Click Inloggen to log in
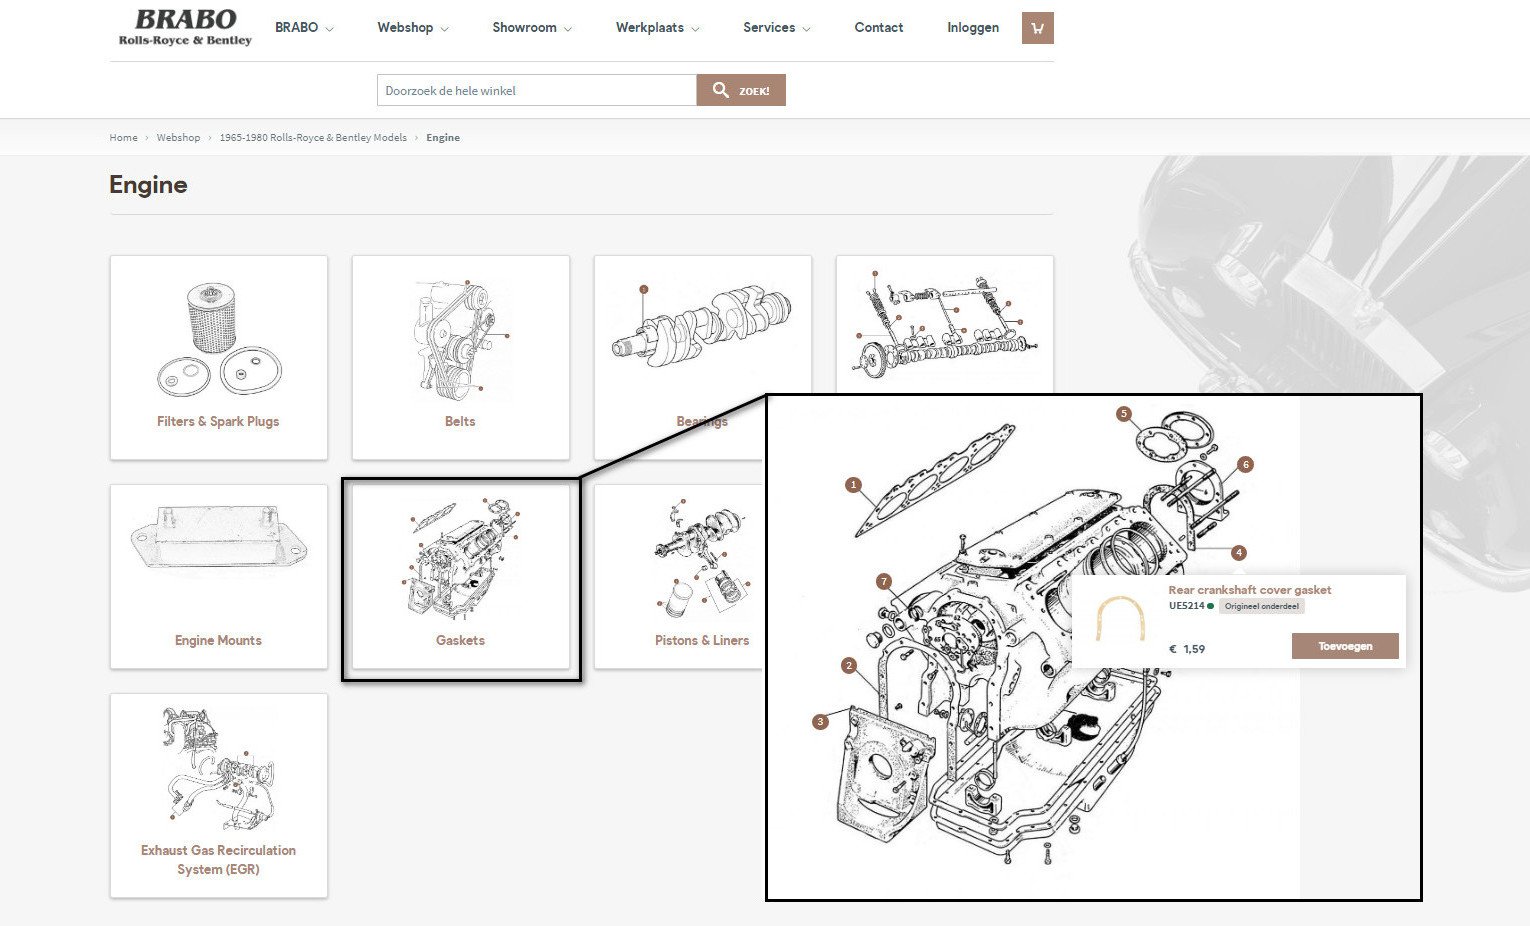The width and height of the screenshot is (1530, 926). 972,28
